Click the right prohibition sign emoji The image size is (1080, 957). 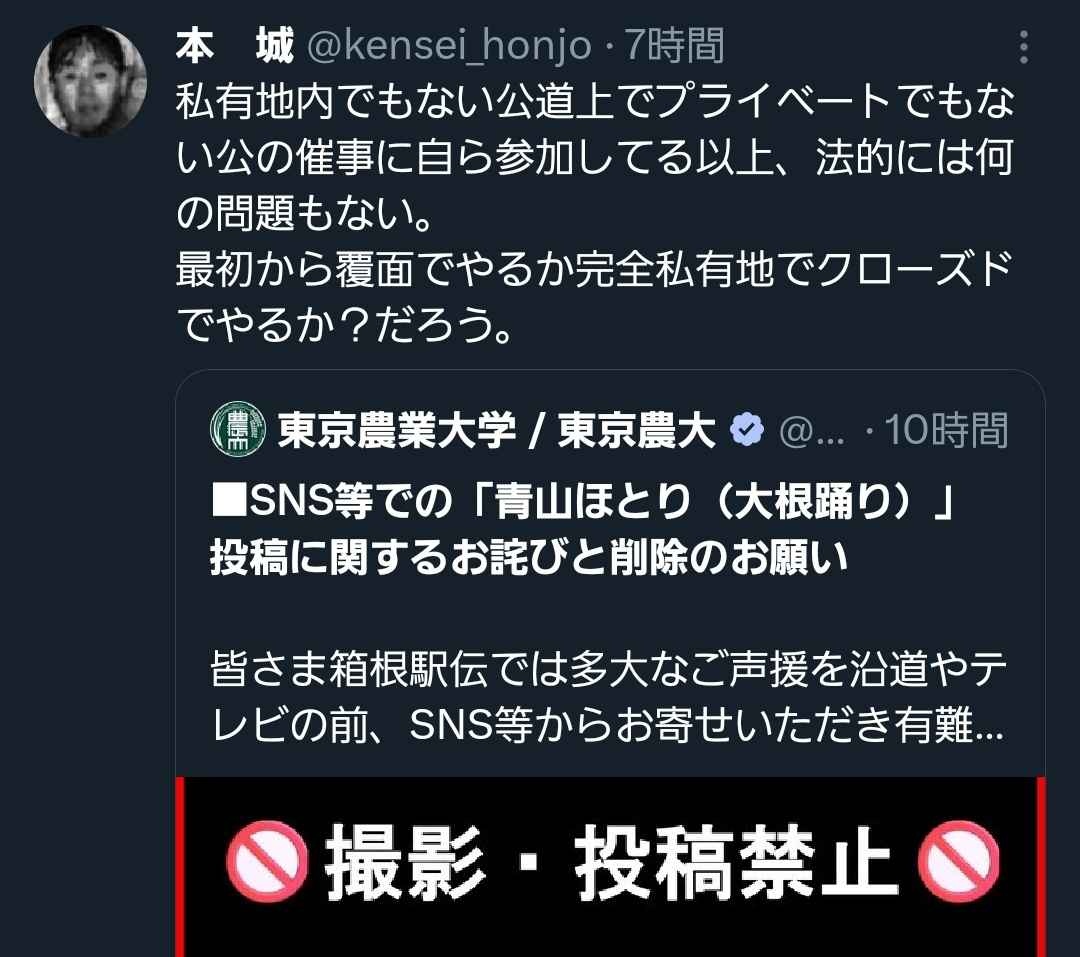[959, 862]
